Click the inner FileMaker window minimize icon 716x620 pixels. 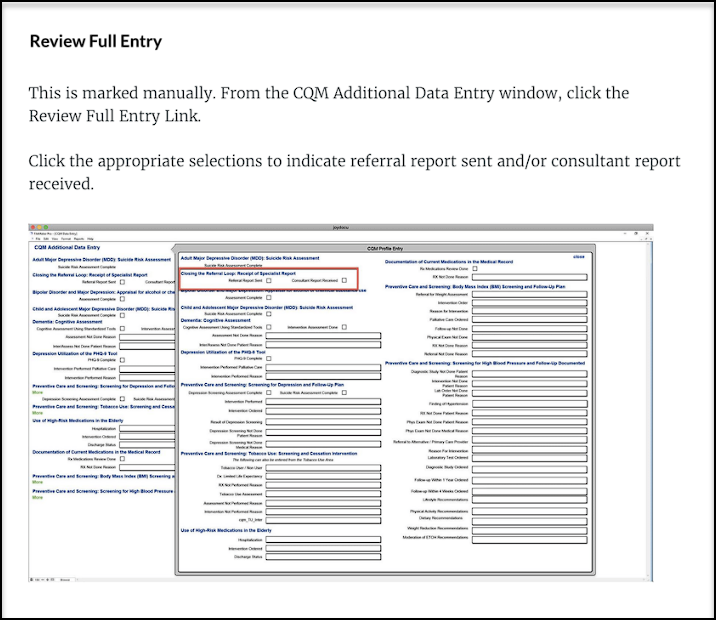[625, 233]
